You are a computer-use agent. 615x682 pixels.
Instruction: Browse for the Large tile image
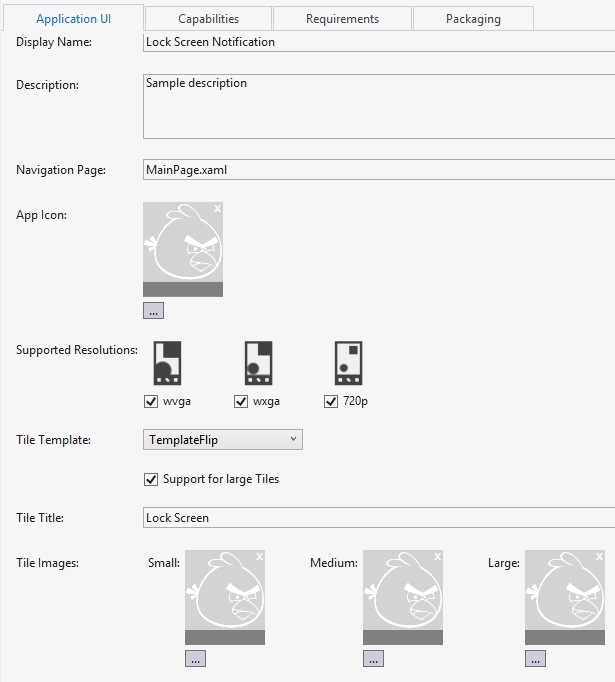coord(535,658)
